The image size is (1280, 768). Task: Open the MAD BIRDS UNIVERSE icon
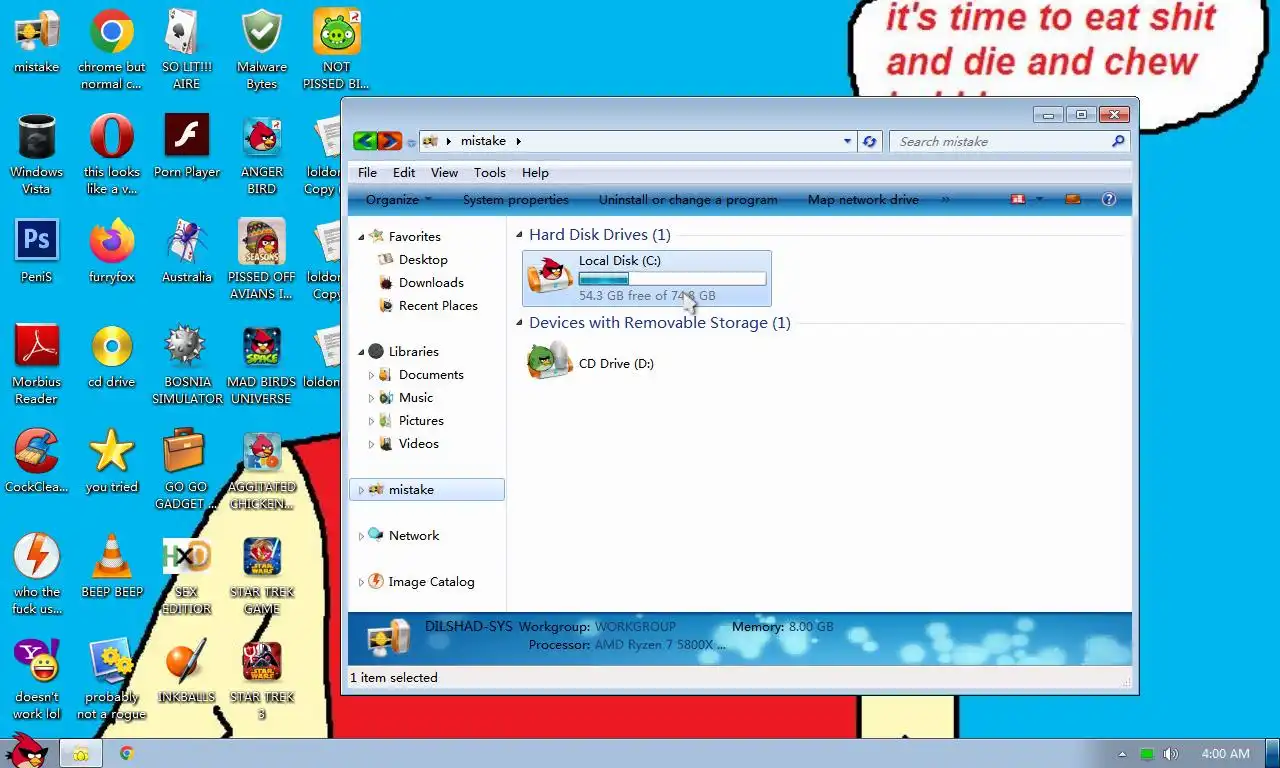coord(261,364)
